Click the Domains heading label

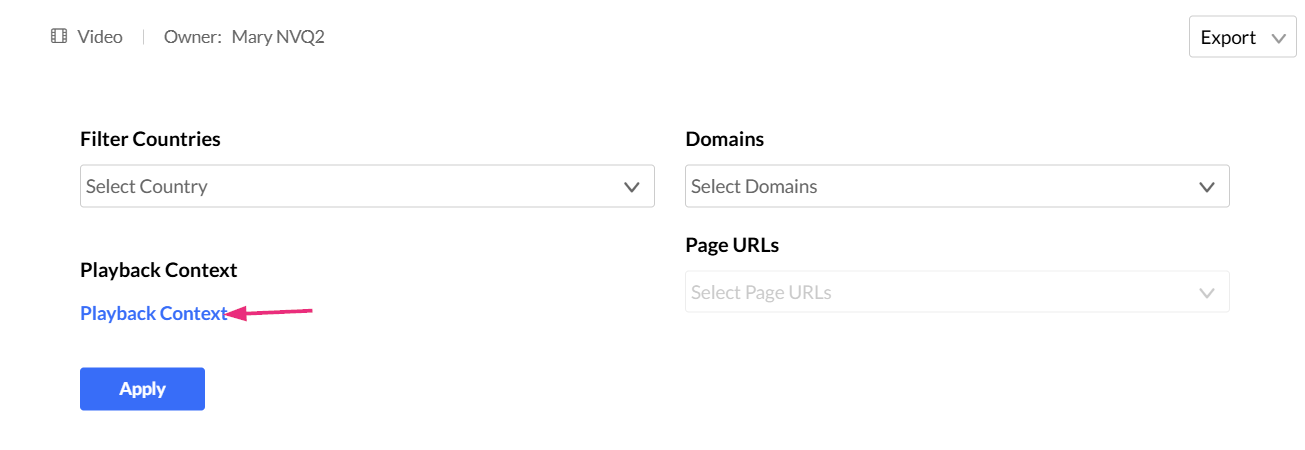[x=724, y=139]
